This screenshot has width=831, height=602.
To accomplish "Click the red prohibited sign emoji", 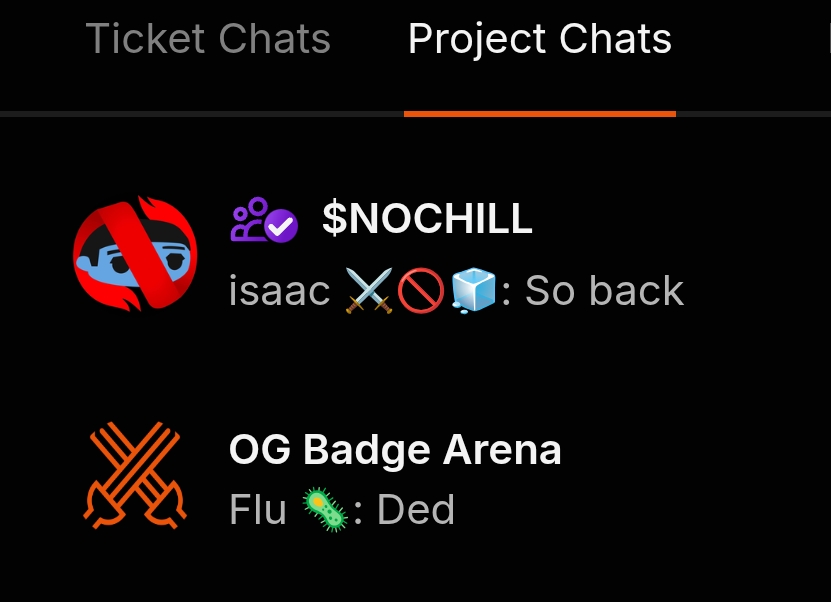I will coord(421,291).
